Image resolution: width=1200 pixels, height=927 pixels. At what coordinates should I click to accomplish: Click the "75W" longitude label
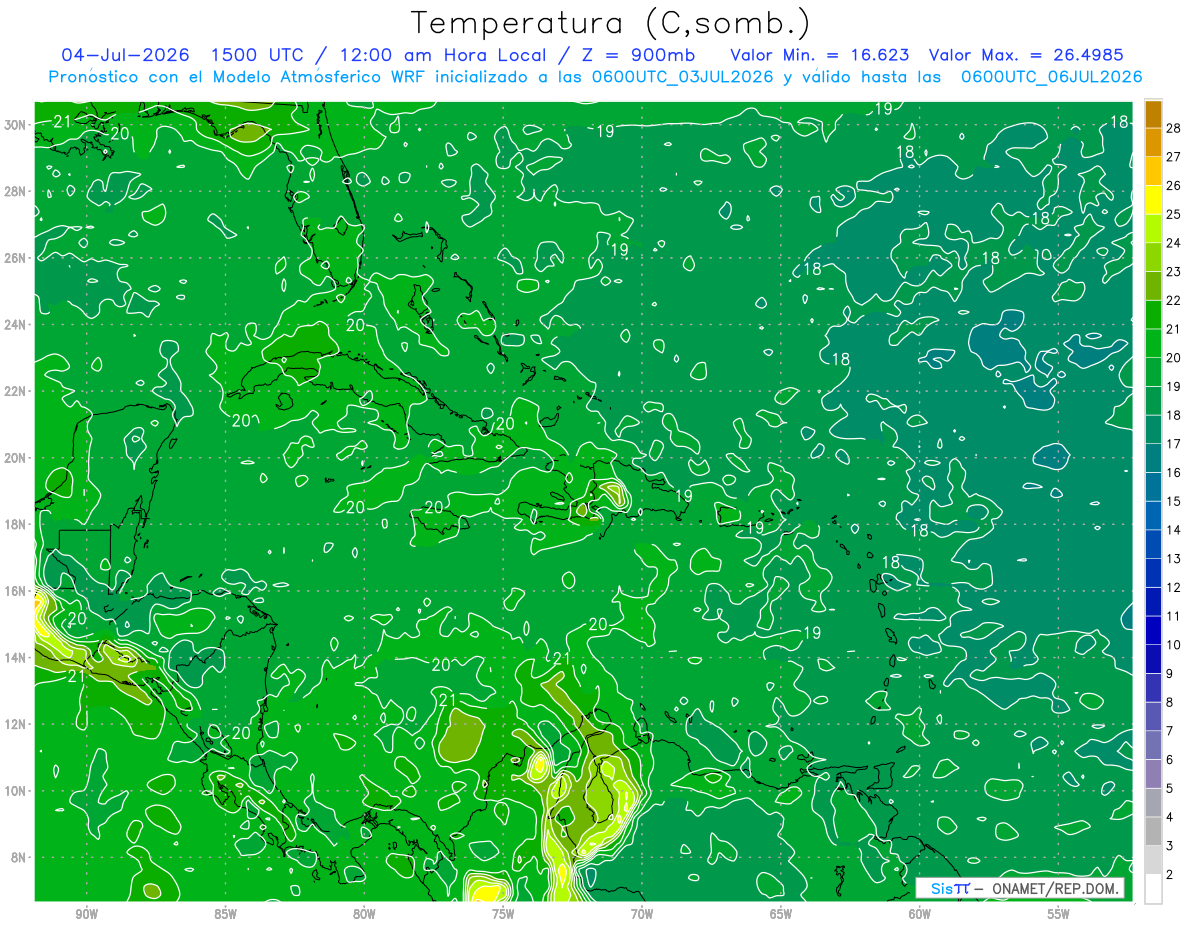pos(503,914)
